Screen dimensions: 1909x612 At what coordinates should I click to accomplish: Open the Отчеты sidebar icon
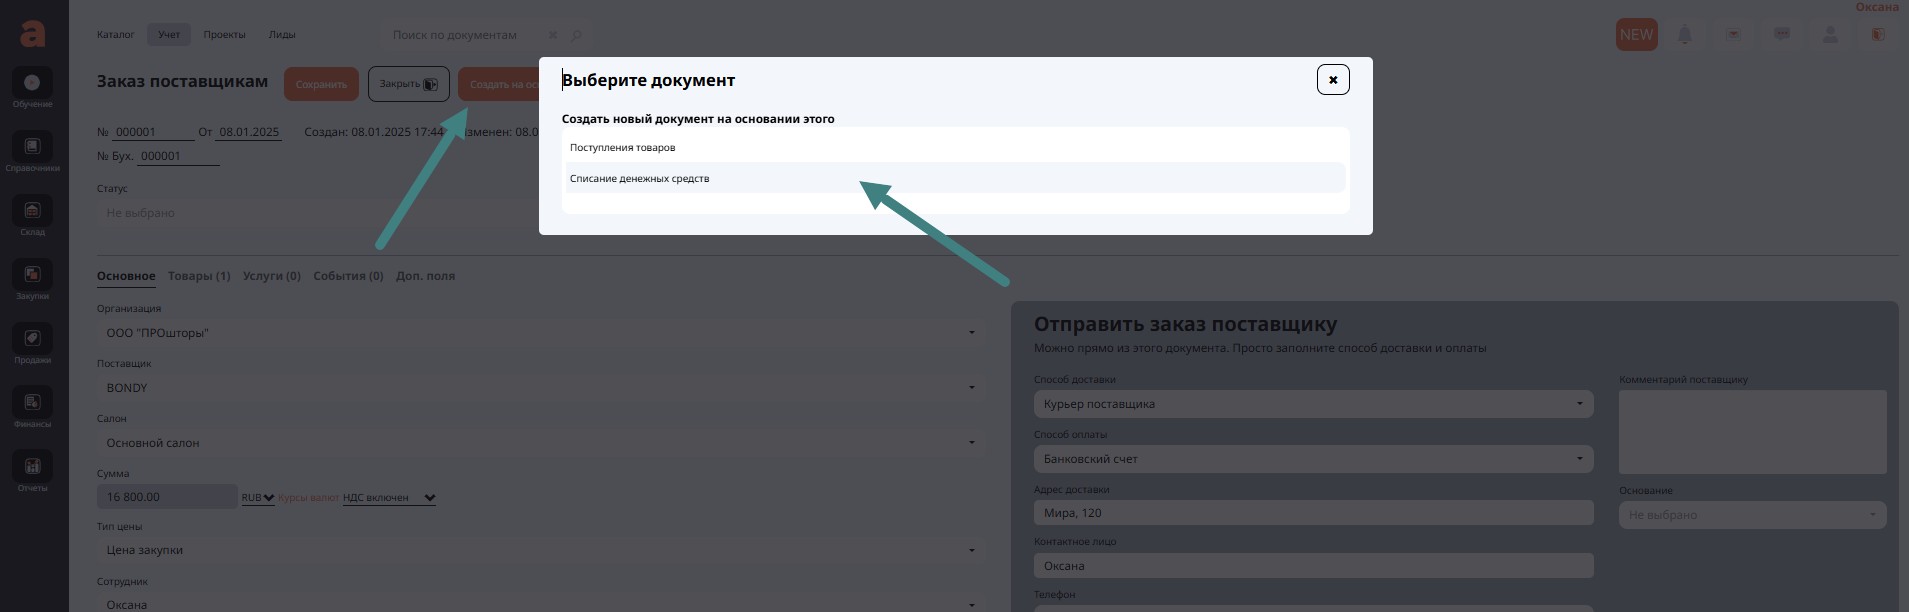(32, 472)
